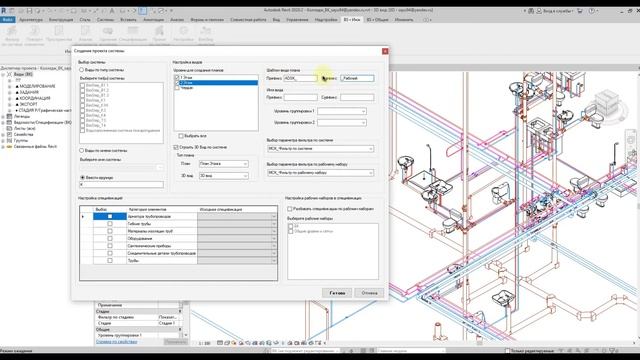Viewport: 640px width, 360px height.
Task: Open the 'План' type dropdown
Action: click(x=223, y=164)
